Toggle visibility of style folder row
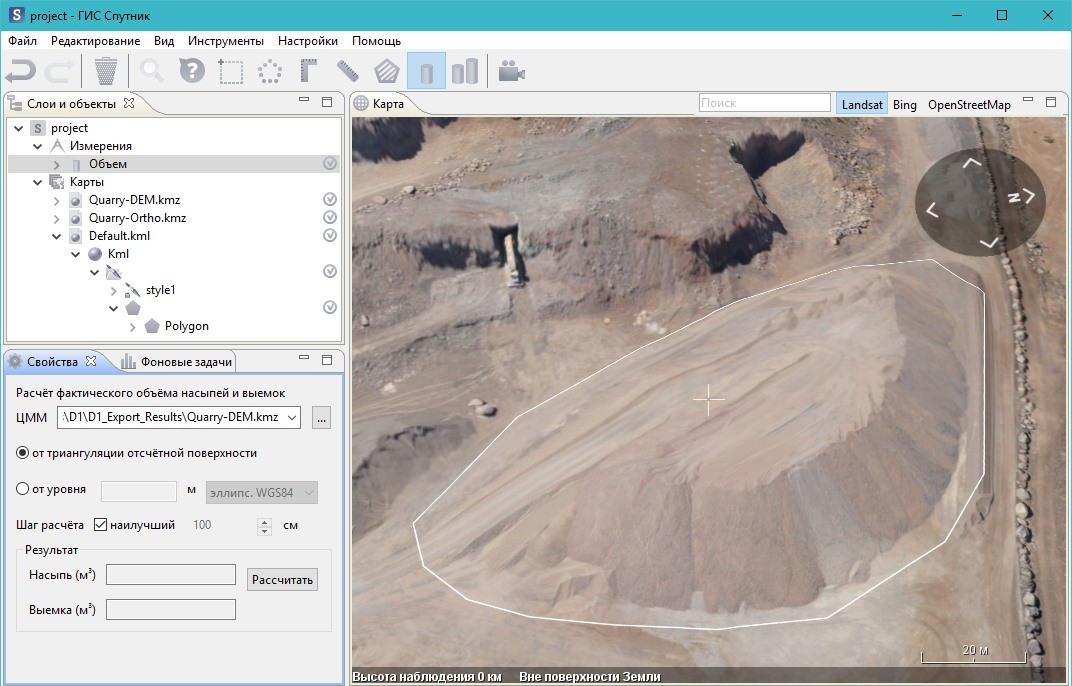 [x=330, y=271]
